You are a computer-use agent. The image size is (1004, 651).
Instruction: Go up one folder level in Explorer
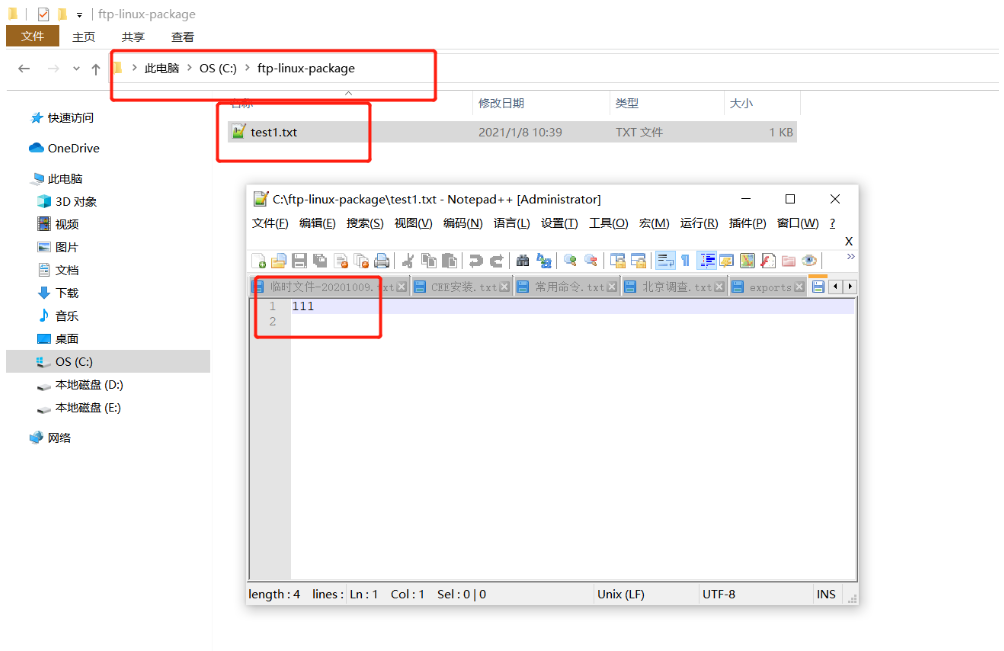(95, 68)
